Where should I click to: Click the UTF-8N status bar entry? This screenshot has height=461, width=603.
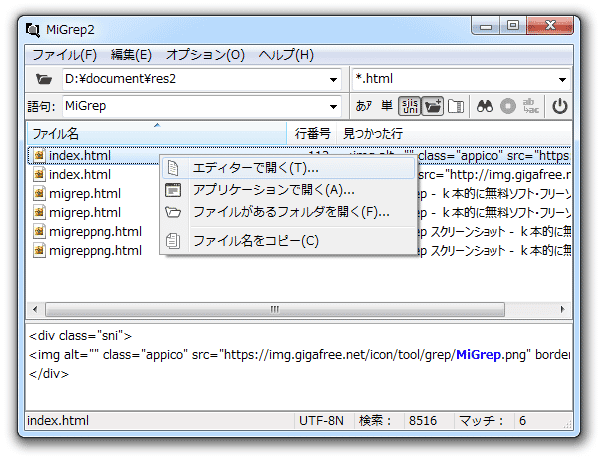tap(321, 421)
